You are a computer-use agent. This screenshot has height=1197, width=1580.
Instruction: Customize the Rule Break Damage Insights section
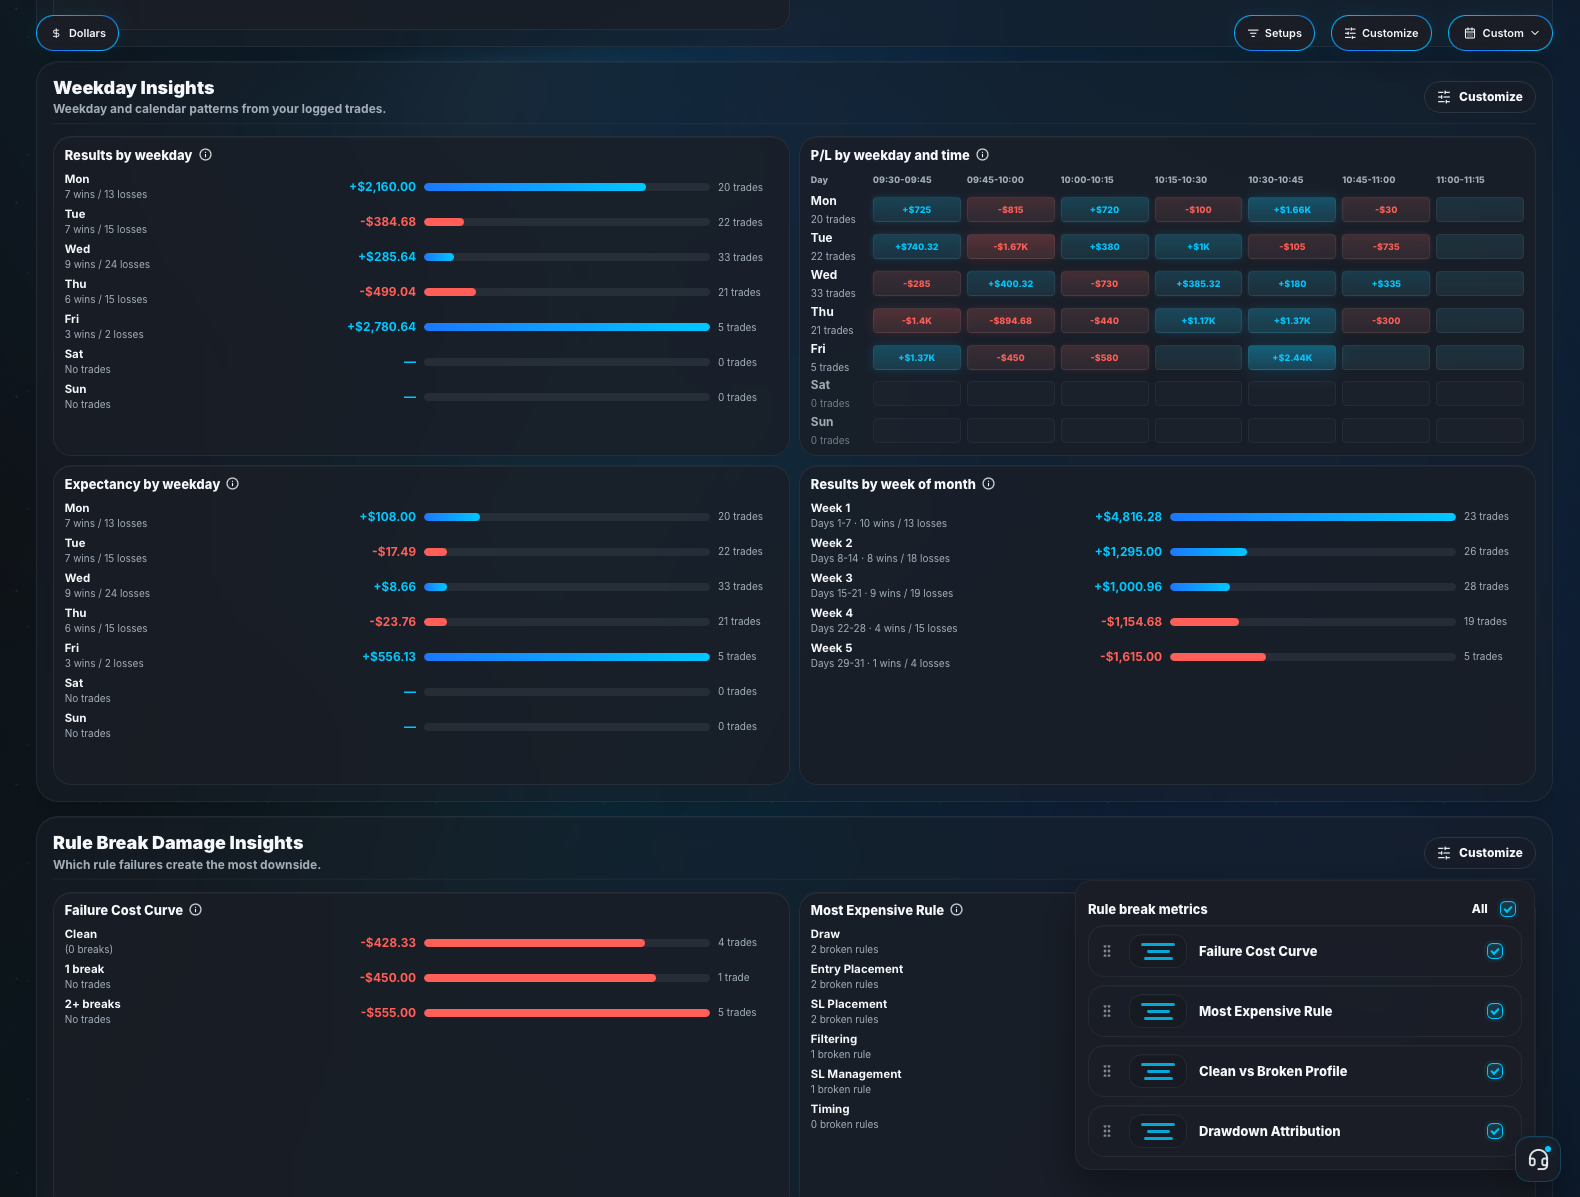[x=1480, y=853]
